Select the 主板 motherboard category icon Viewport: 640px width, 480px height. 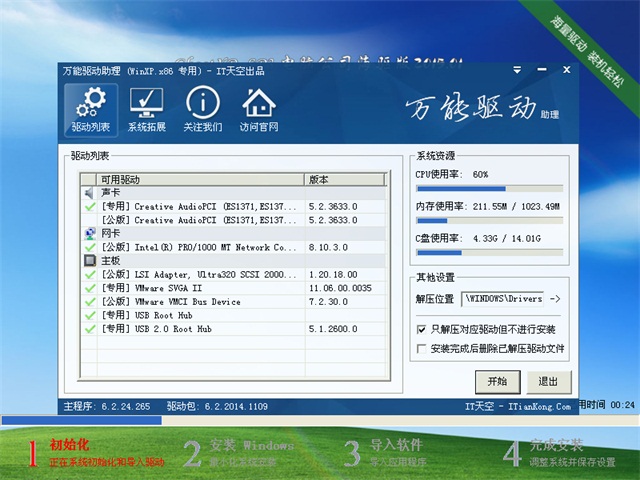[89, 260]
